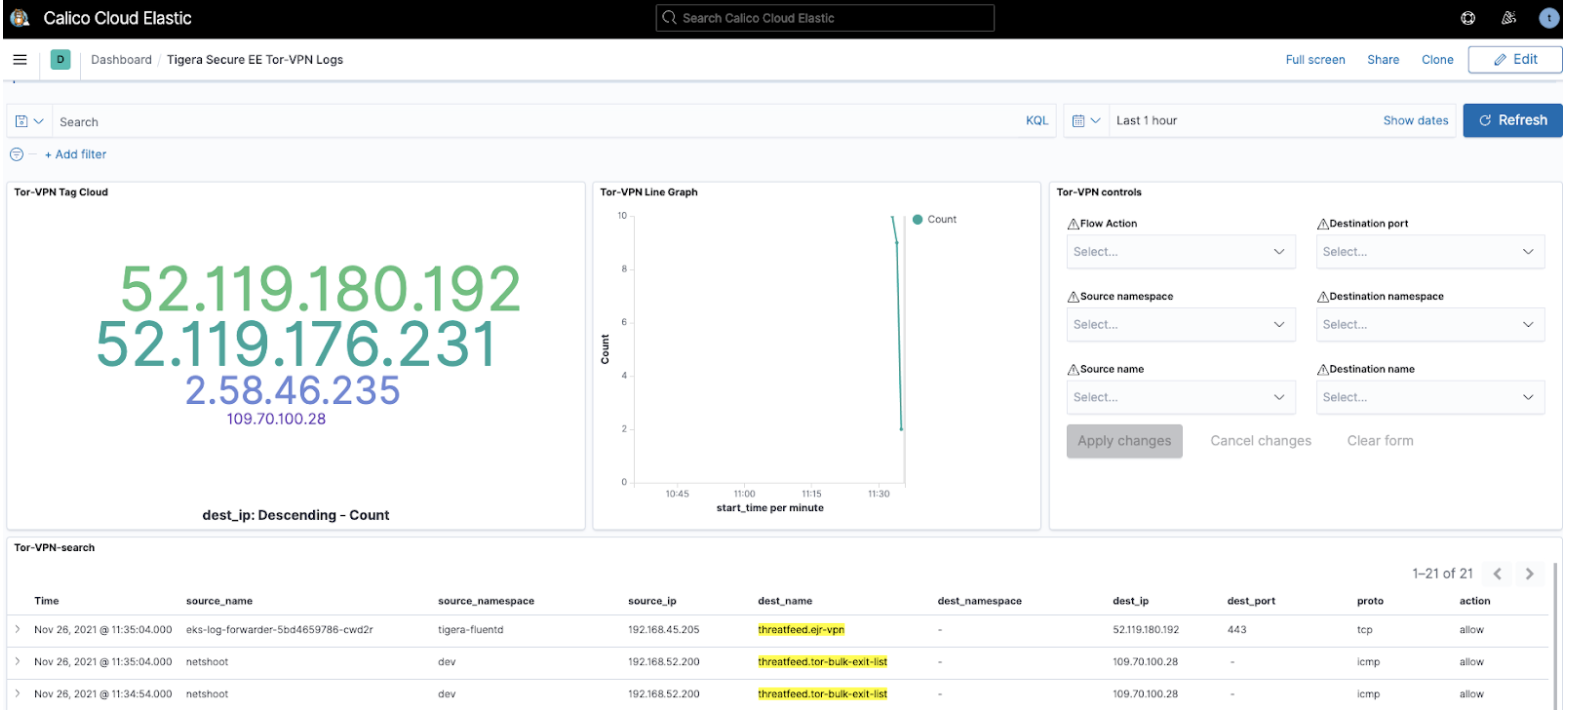Screen dimensions: 1572x710
Task: Click Share in the top menu
Action: click(1383, 60)
